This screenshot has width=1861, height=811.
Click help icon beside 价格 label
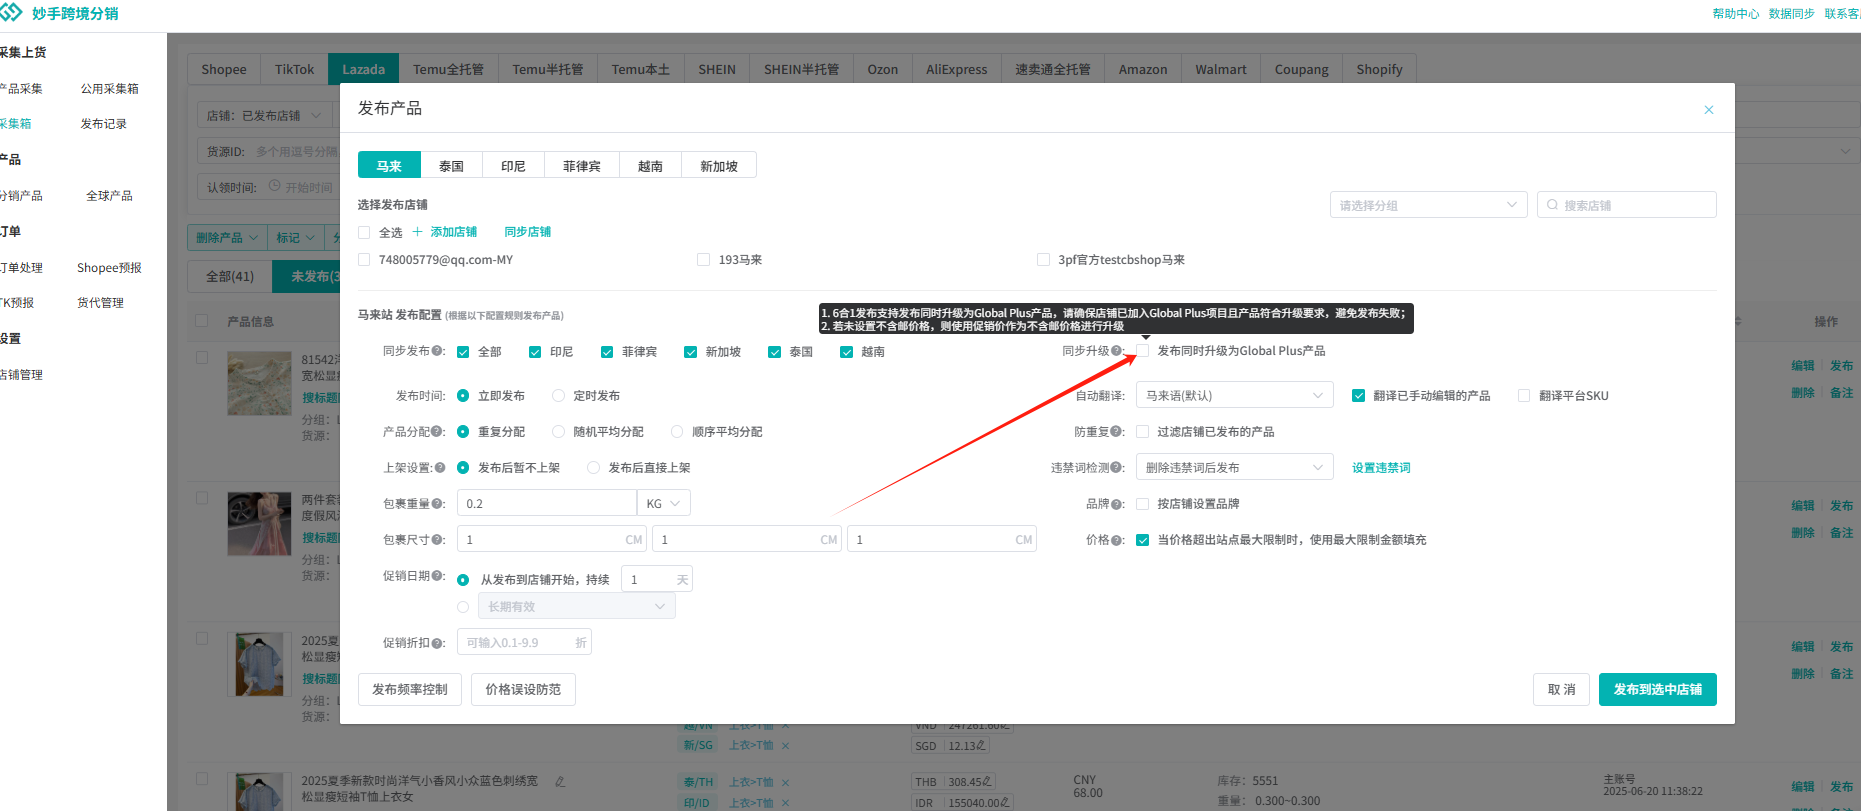(1116, 540)
